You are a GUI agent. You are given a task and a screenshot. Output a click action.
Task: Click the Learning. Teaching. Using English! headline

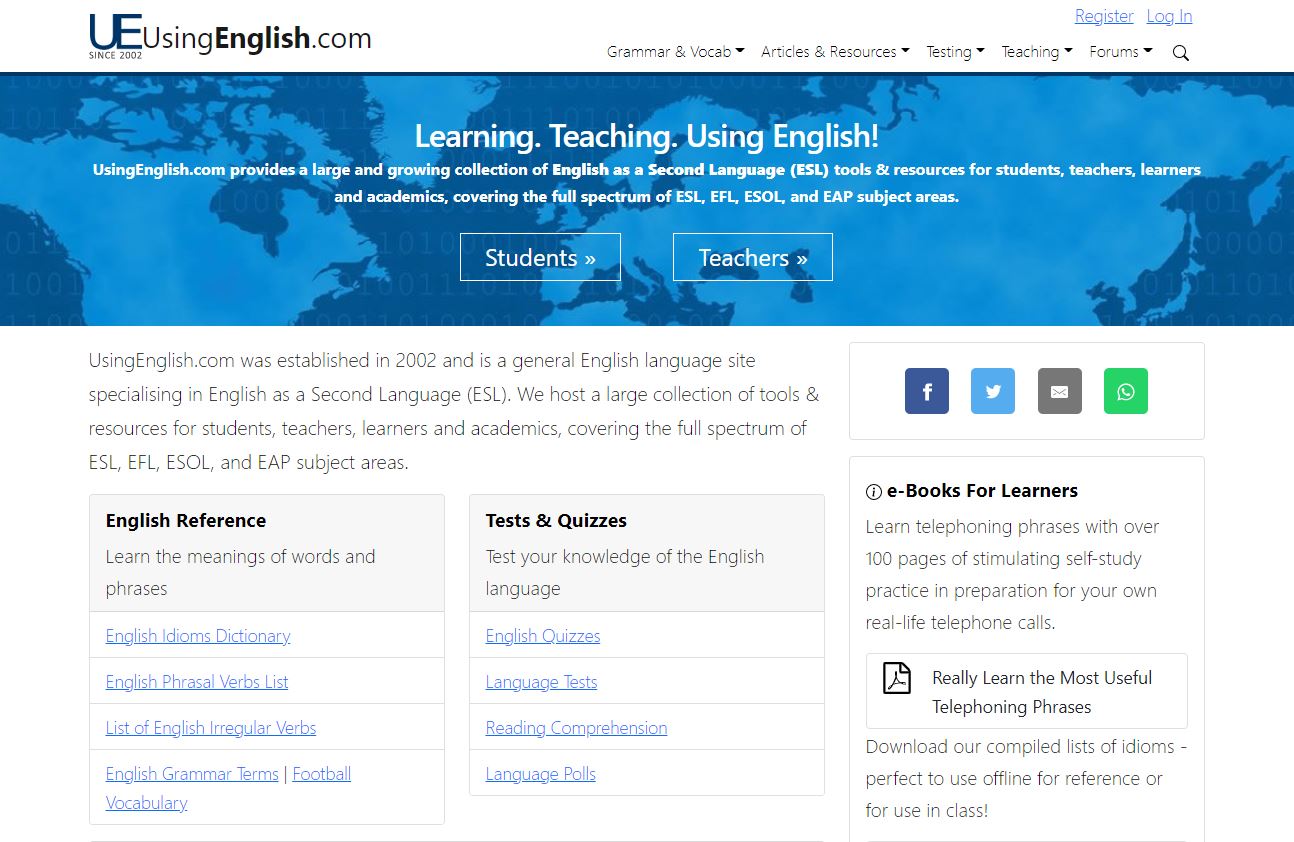[x=647, y=136]
